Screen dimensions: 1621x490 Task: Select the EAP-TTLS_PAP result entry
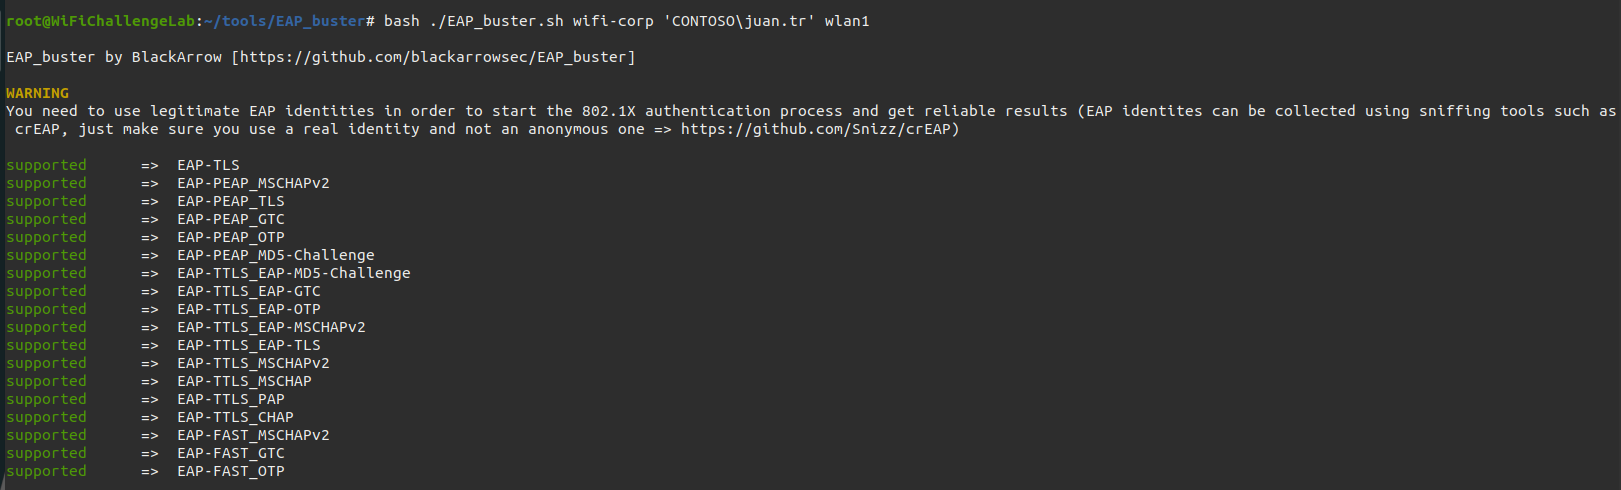click(231, 399)
